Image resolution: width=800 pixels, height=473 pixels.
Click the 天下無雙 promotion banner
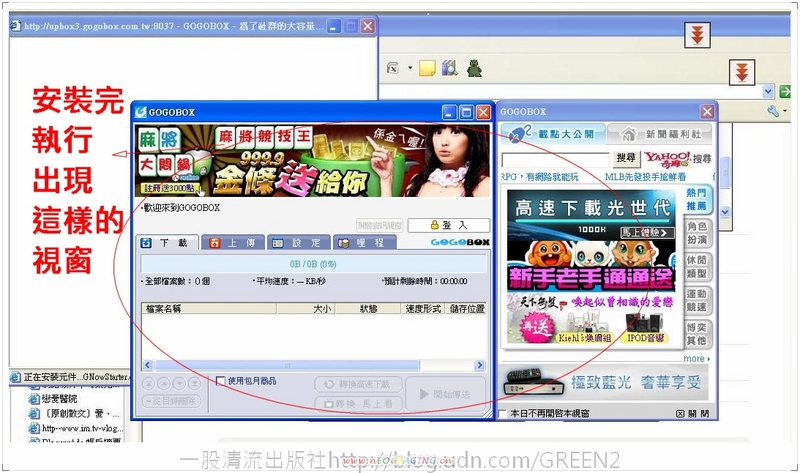coord(591,319)
